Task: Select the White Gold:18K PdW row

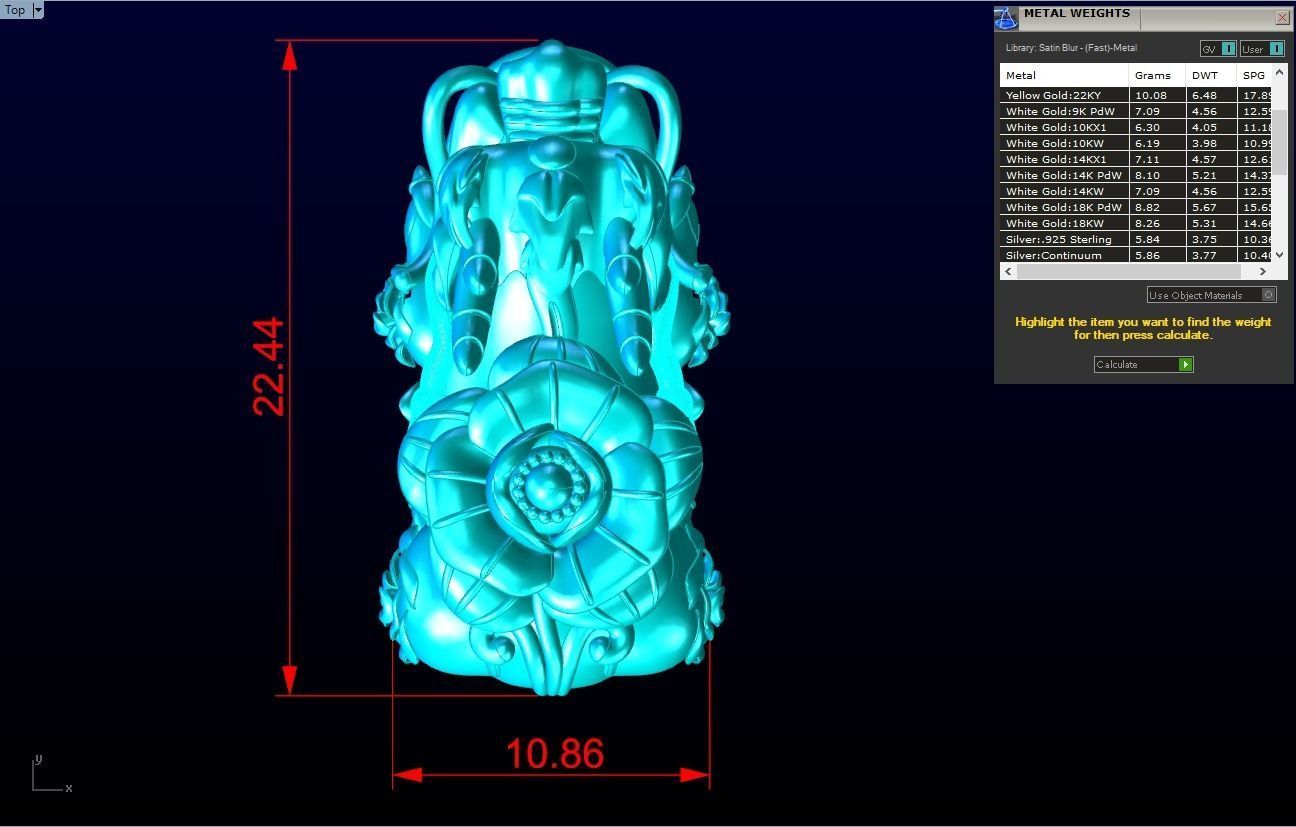Action: [x=1136, y=207]
